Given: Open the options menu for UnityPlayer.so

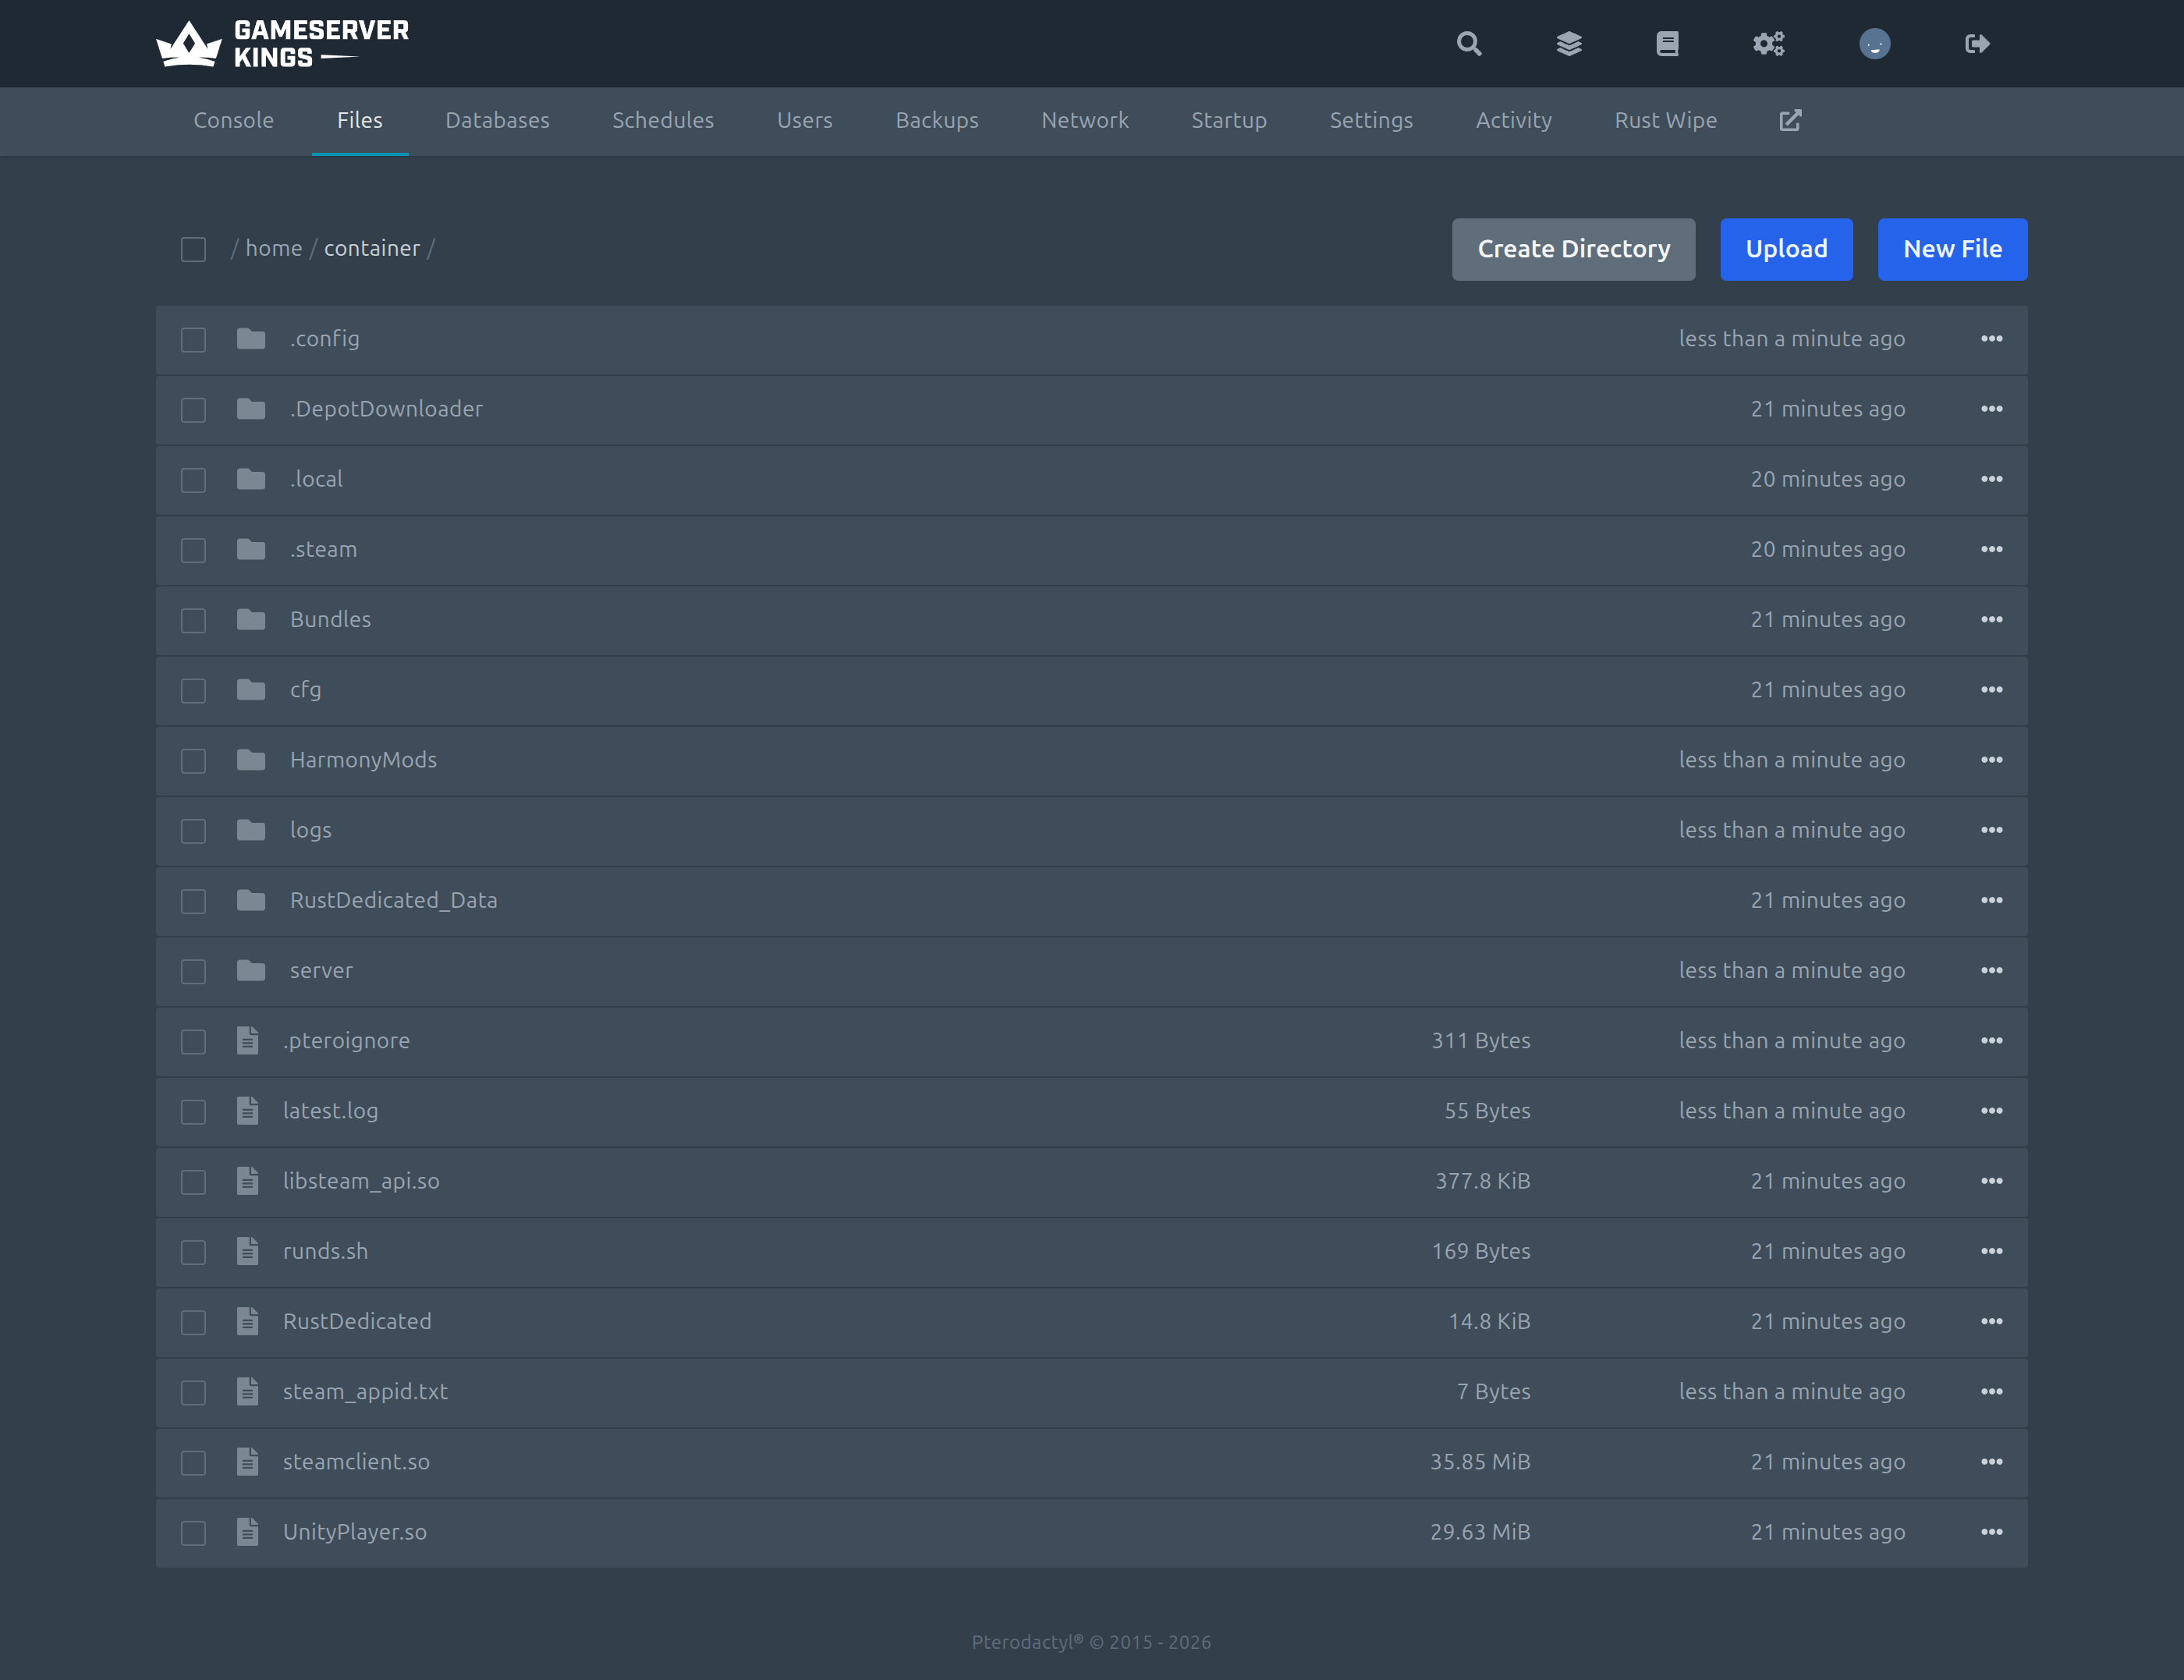Looking at the screenshot, I should click(x=1992, y=1532).
